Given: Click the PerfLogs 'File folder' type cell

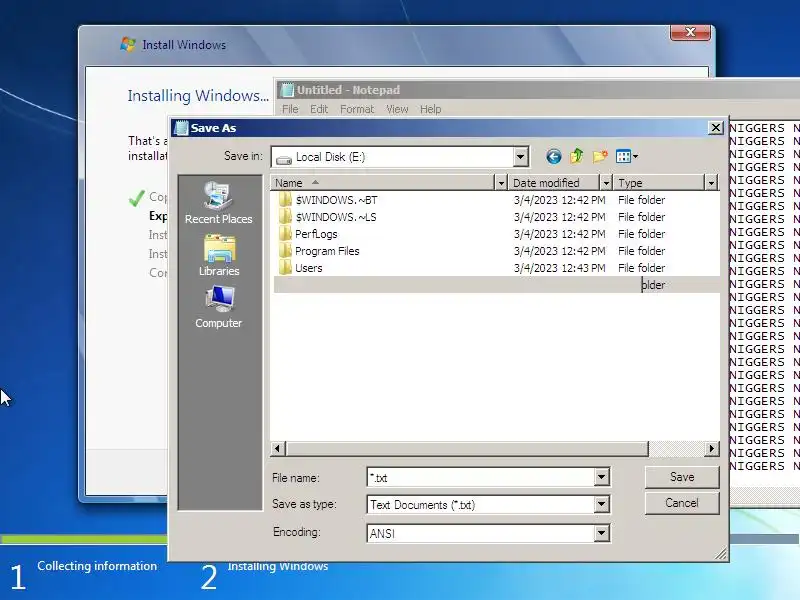Looking at the screenshot, I should click(x=641, y=234).
